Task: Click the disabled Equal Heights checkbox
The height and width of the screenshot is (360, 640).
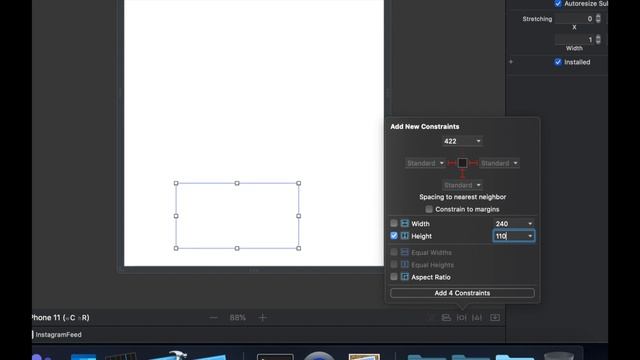Action: click(x=394, y=264)
